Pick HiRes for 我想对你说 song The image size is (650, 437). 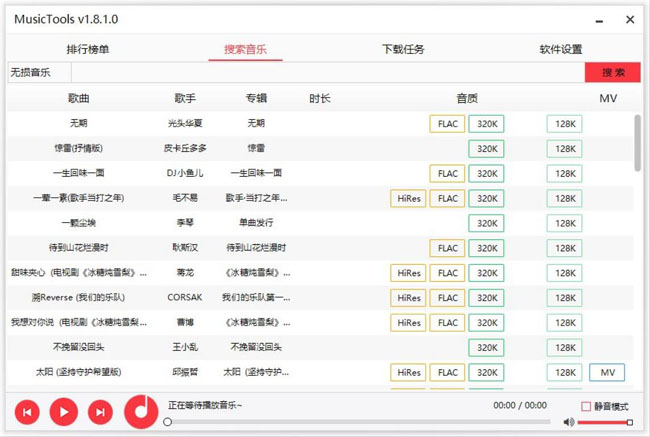408,323
